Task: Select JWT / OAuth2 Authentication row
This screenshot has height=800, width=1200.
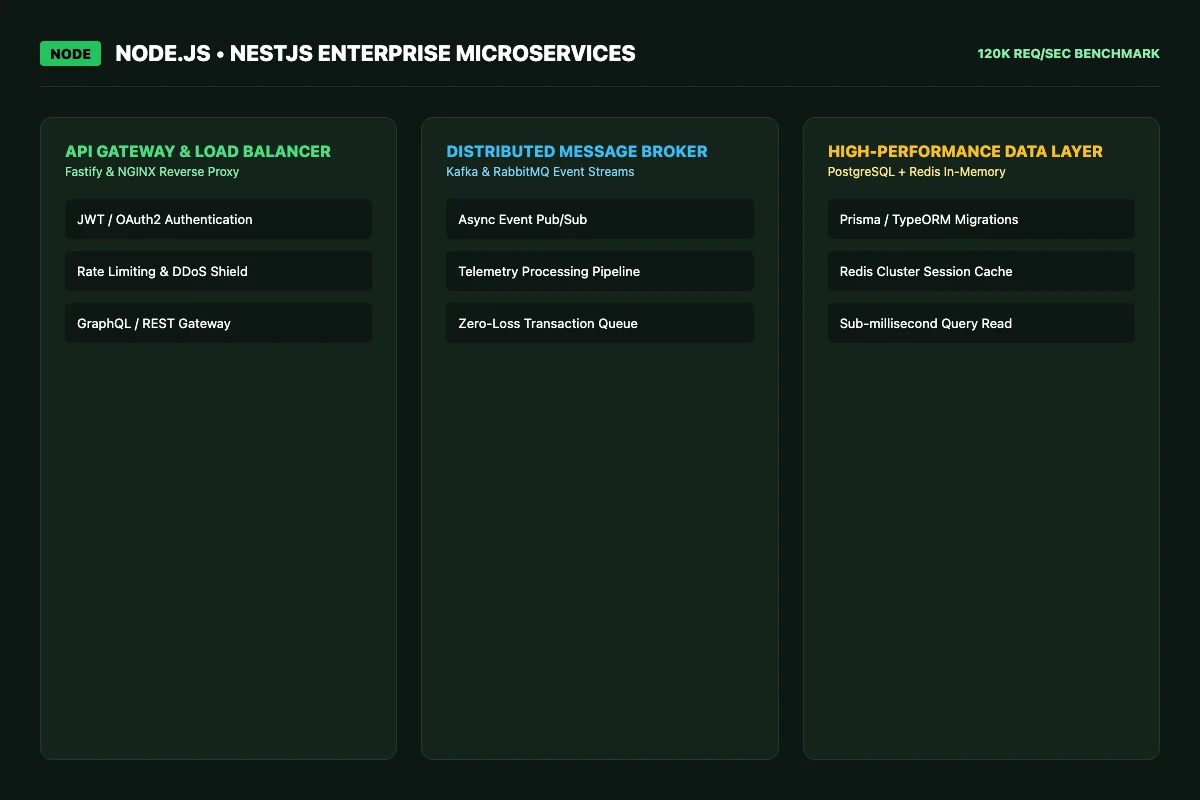Action: (x=218, y=219)
